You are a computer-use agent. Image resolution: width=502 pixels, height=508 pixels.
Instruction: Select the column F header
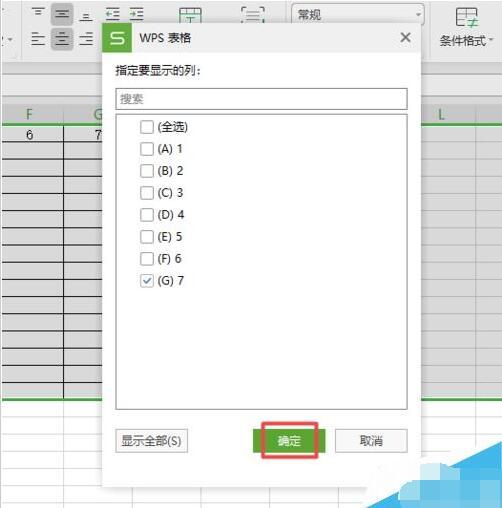(29, 114)
